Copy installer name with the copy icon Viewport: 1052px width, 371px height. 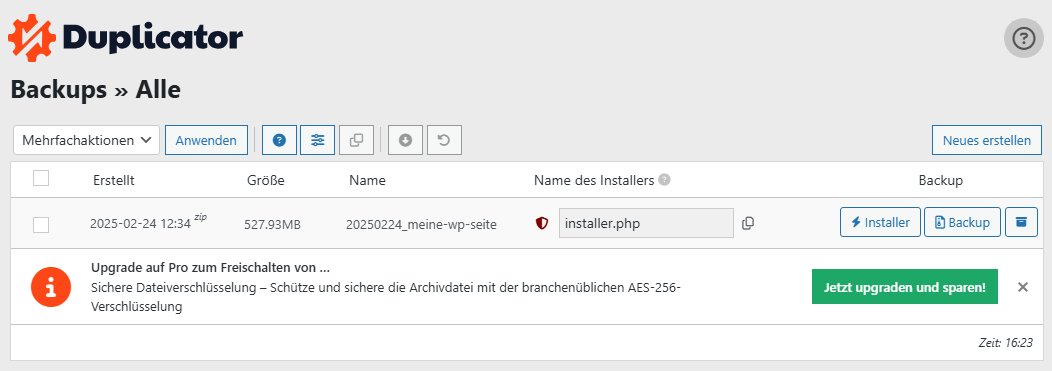tap(748, 223)
